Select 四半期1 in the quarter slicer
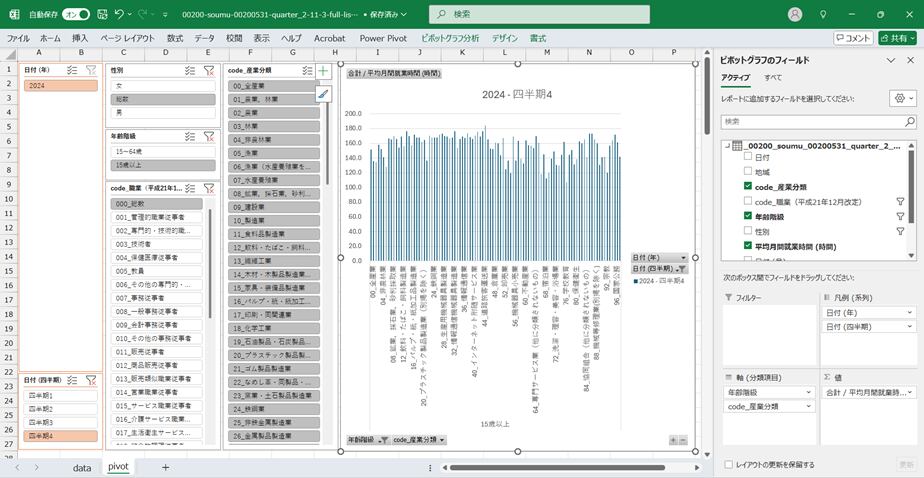The width and height of the screenshot is (924, 478). coord(60,396)
